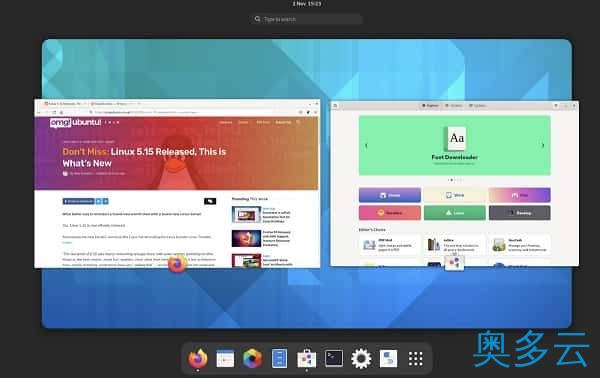The height and width of the screenshot is (378, 600).
Task: Click the omg! ubuntu! site logo
Action: coord(75,122)
